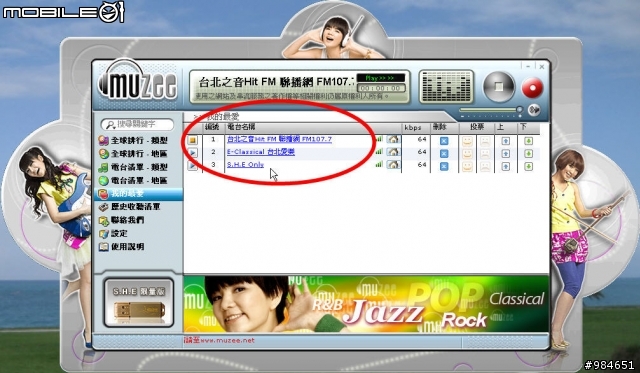Move E-Classical station down
The image size is (640, 373).
529,153
